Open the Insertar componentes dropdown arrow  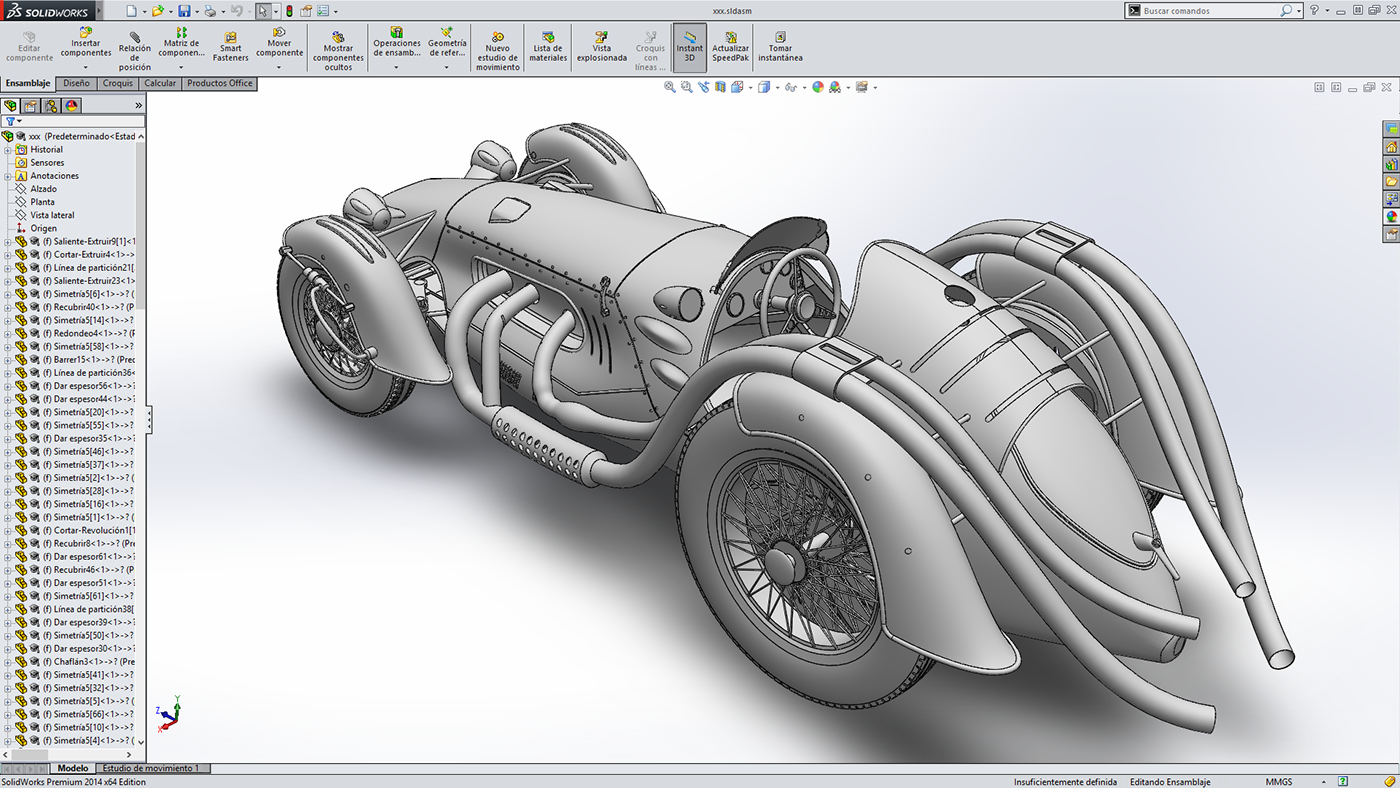pyautogui.click(x=86, y=67)
